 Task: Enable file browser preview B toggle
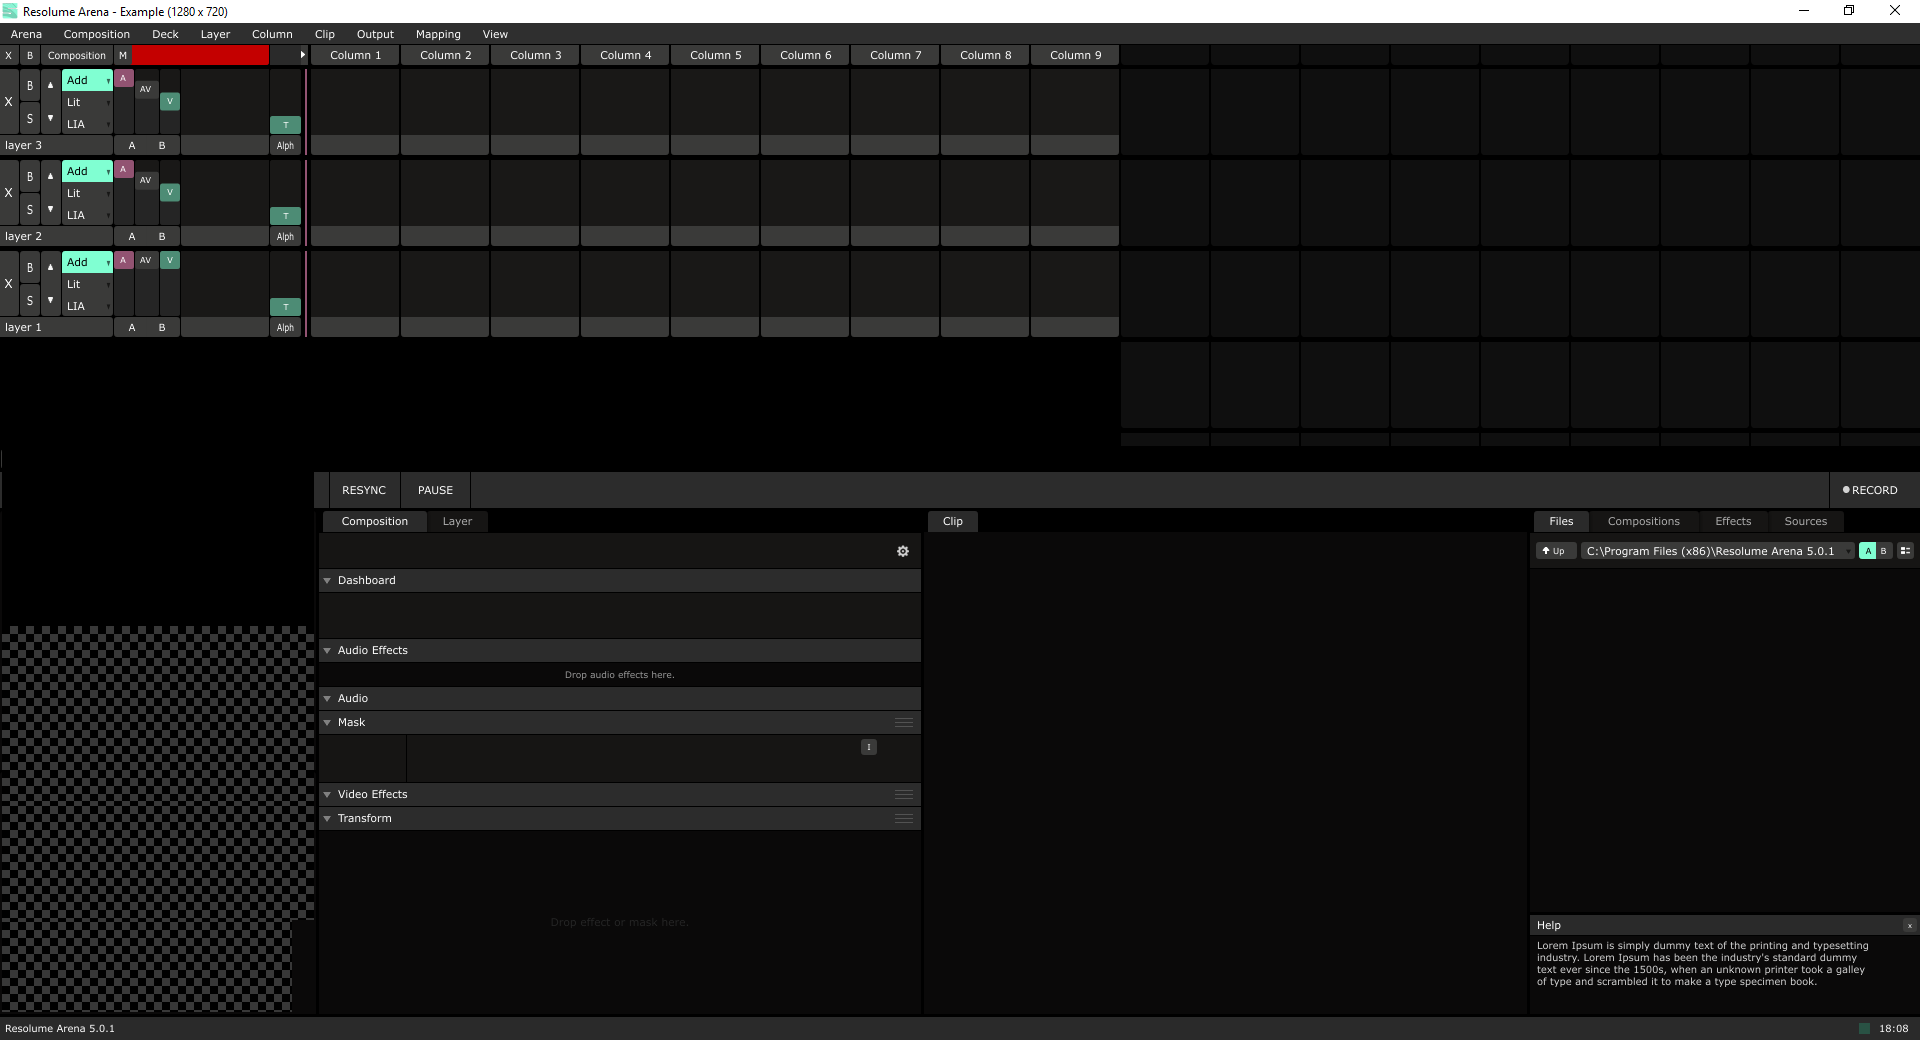coord(1884,551)
